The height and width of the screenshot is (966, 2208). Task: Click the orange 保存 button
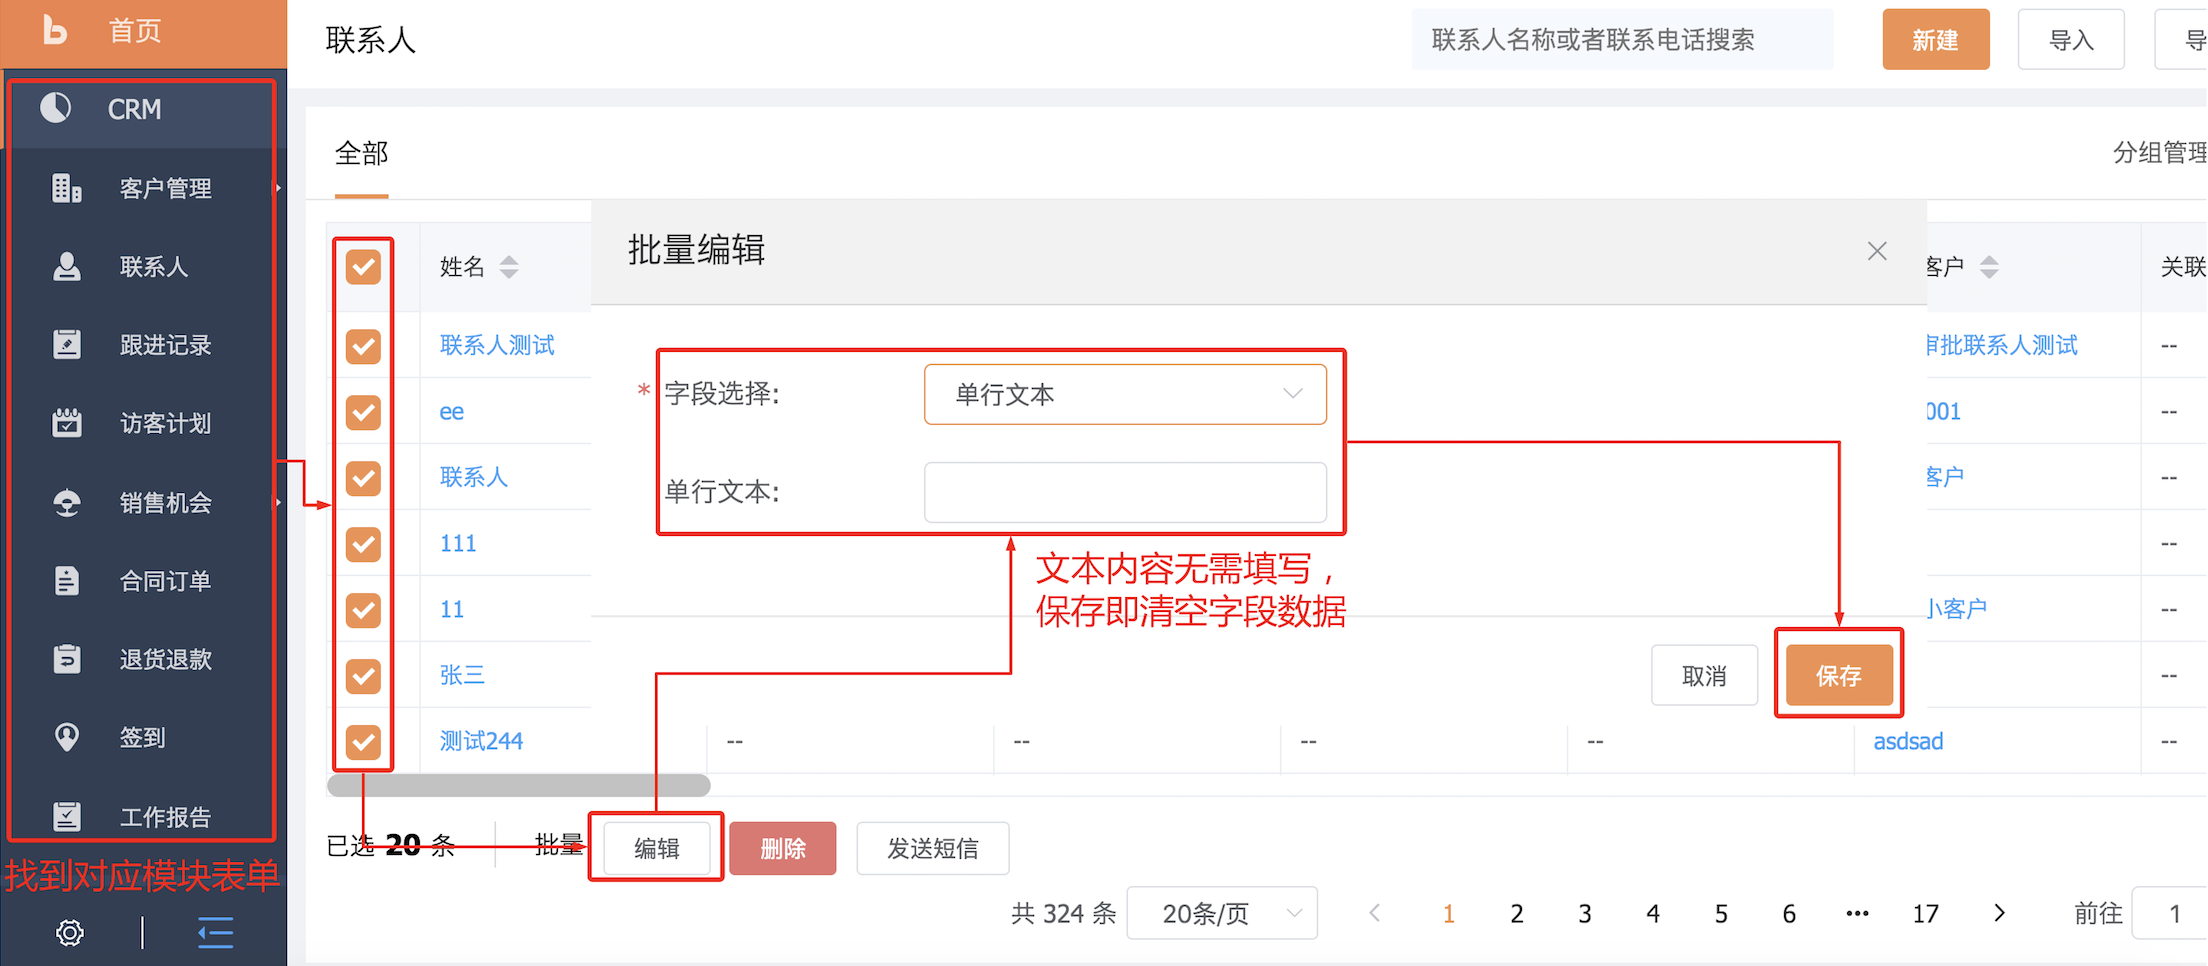point(1838,676)
